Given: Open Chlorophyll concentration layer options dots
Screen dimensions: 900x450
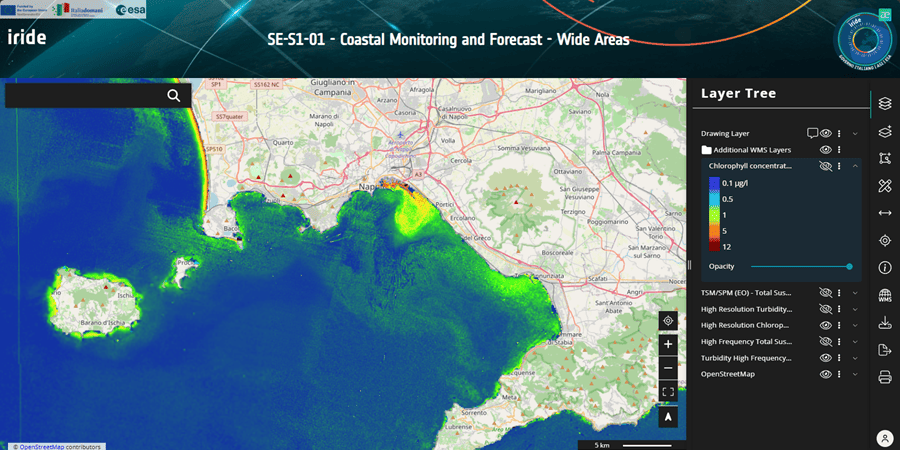Looking at the screenshot, I should click(x=839, y=166).
